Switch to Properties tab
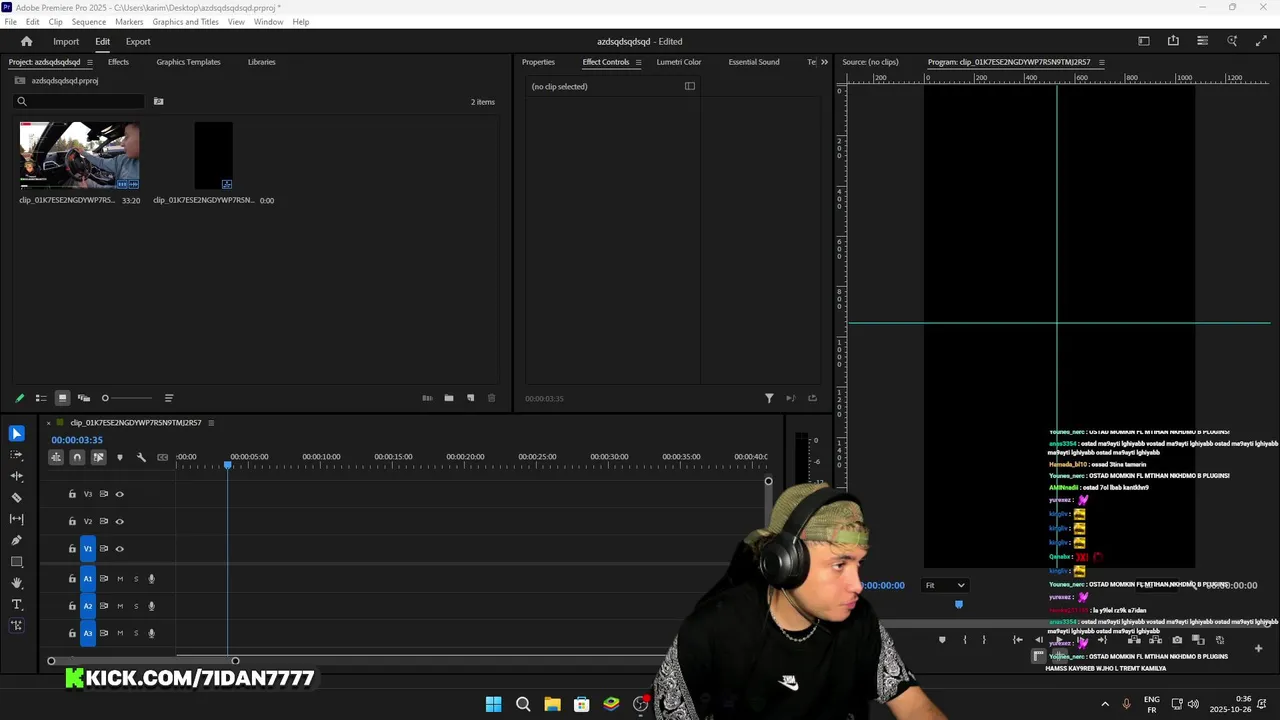Viewport: 1280px width, 720px height. click(x=538, y=62)
